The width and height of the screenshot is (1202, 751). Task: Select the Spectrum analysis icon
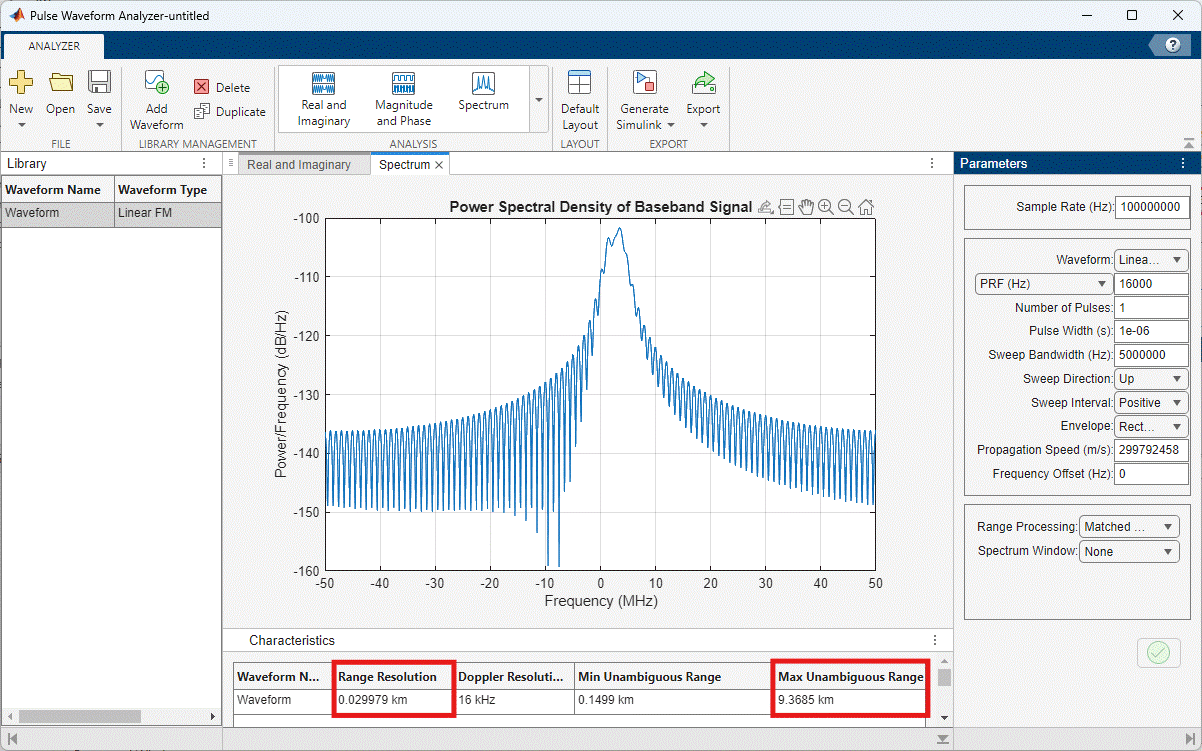coord(483,91)
